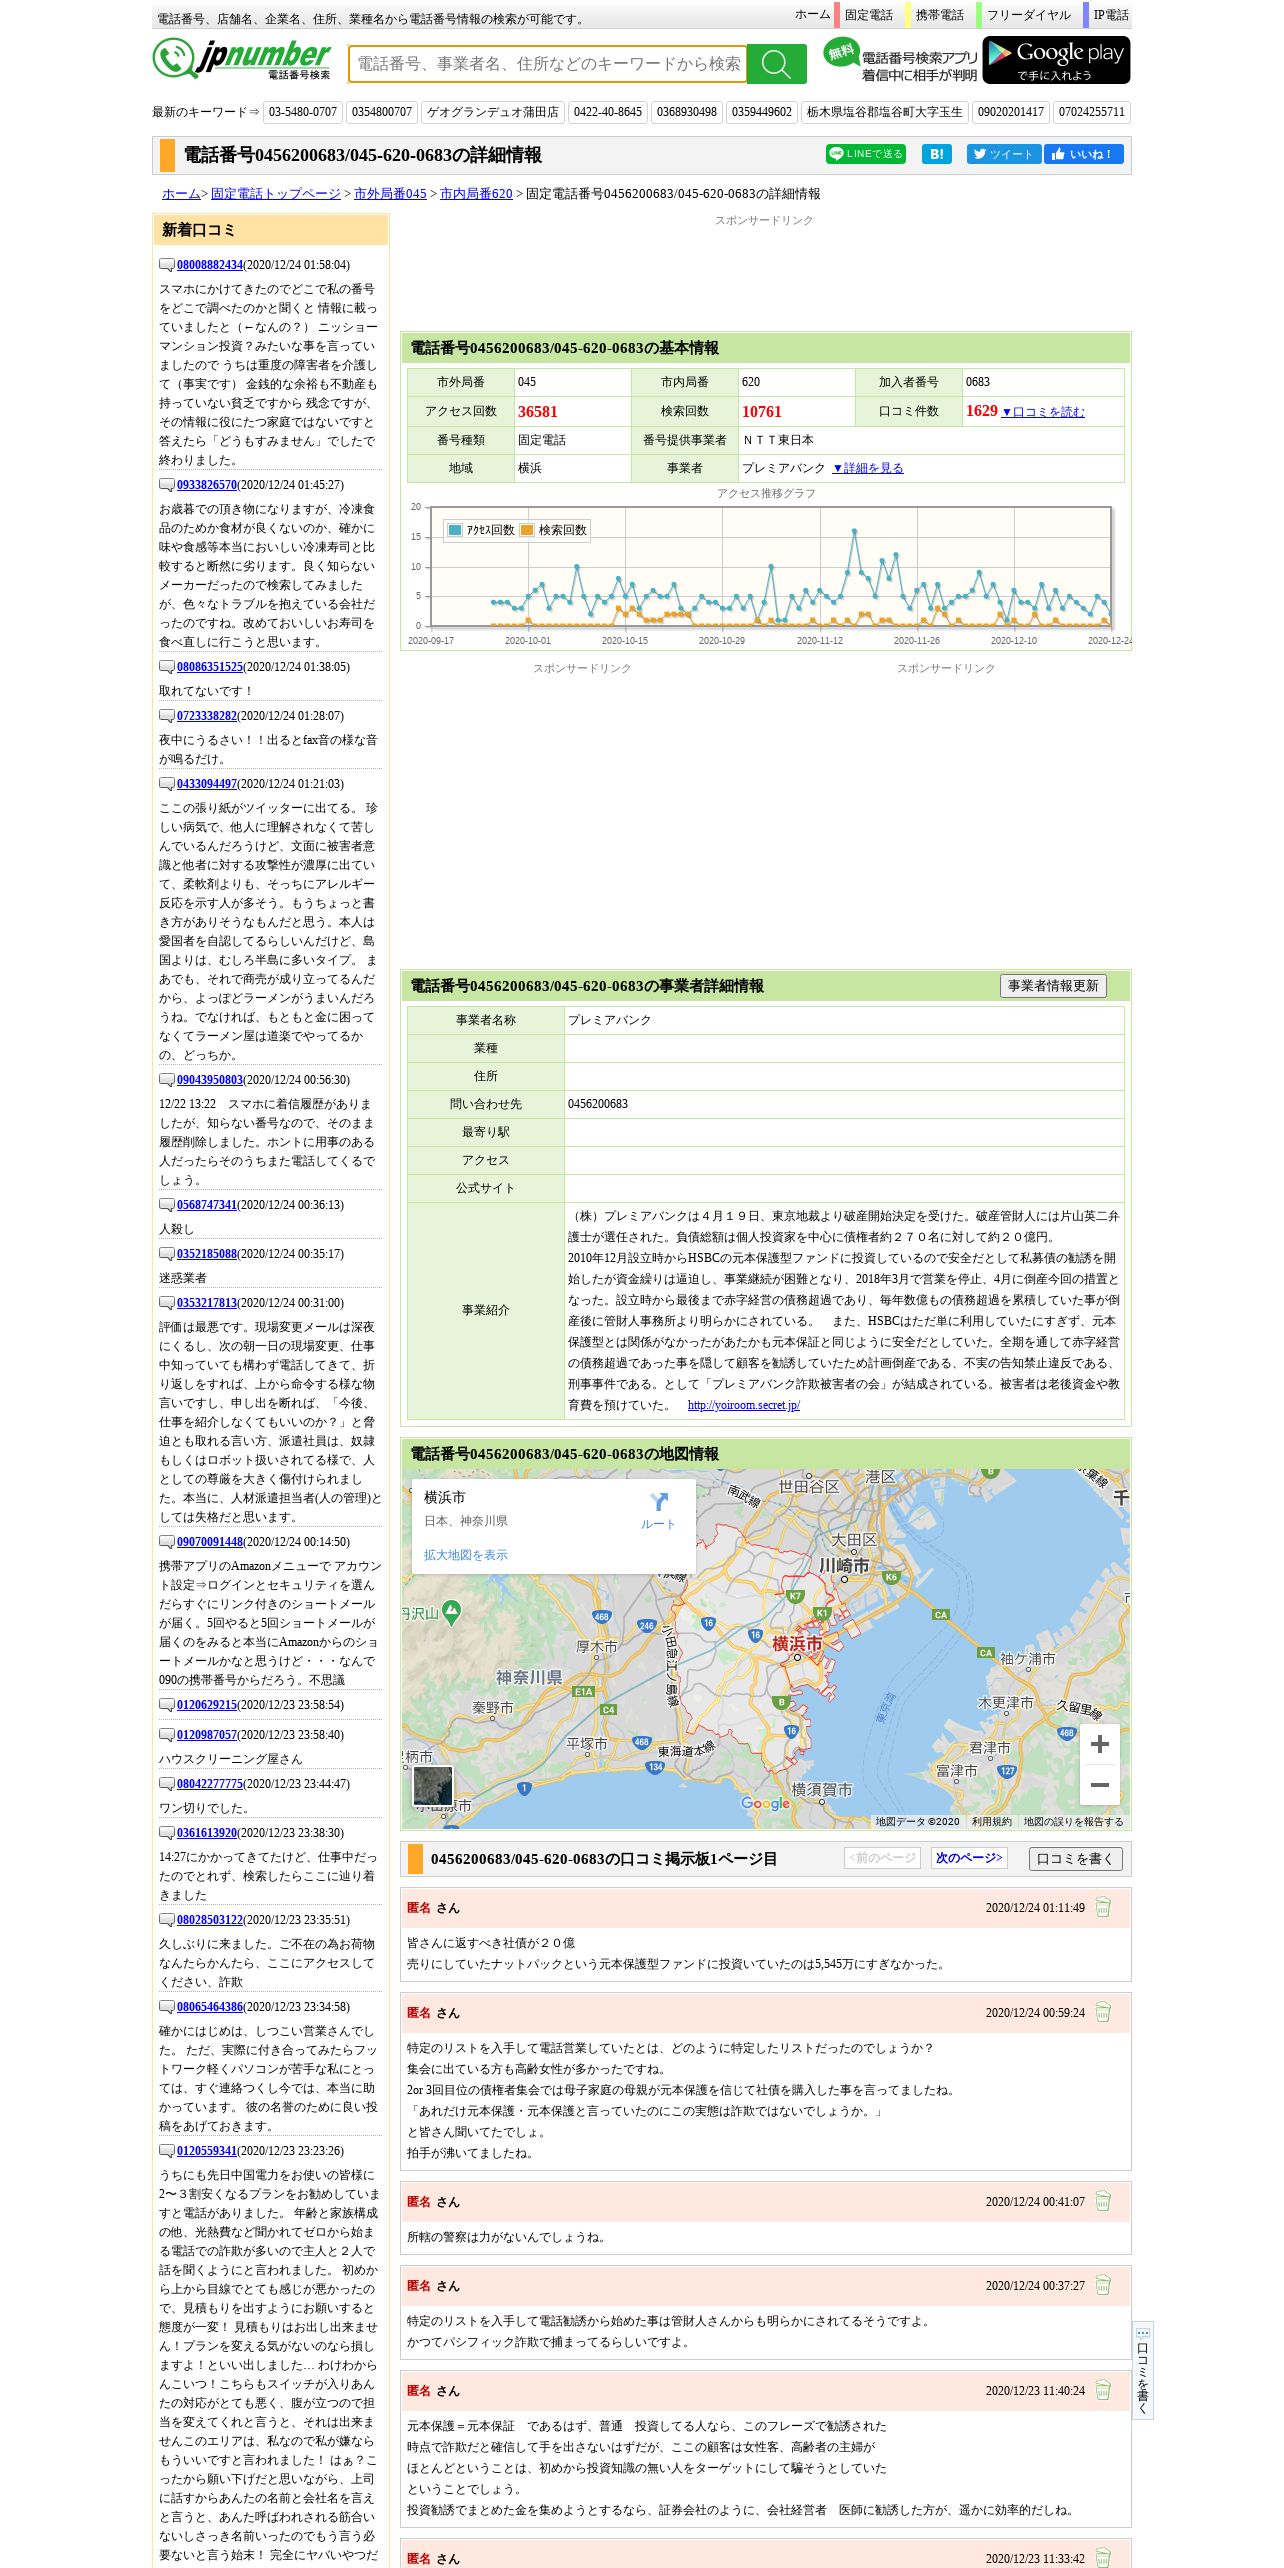Open breadcrumb 市外局番045
Screen dimensions: 1284x2568
(390, 194)
